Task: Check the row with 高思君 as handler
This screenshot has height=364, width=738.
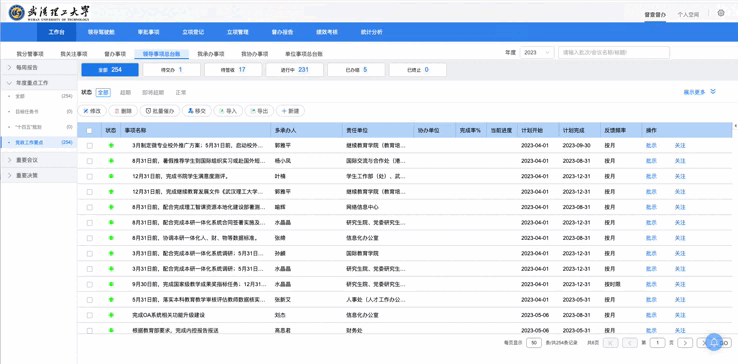Action: pyautogui.click(x=89, y=331)
